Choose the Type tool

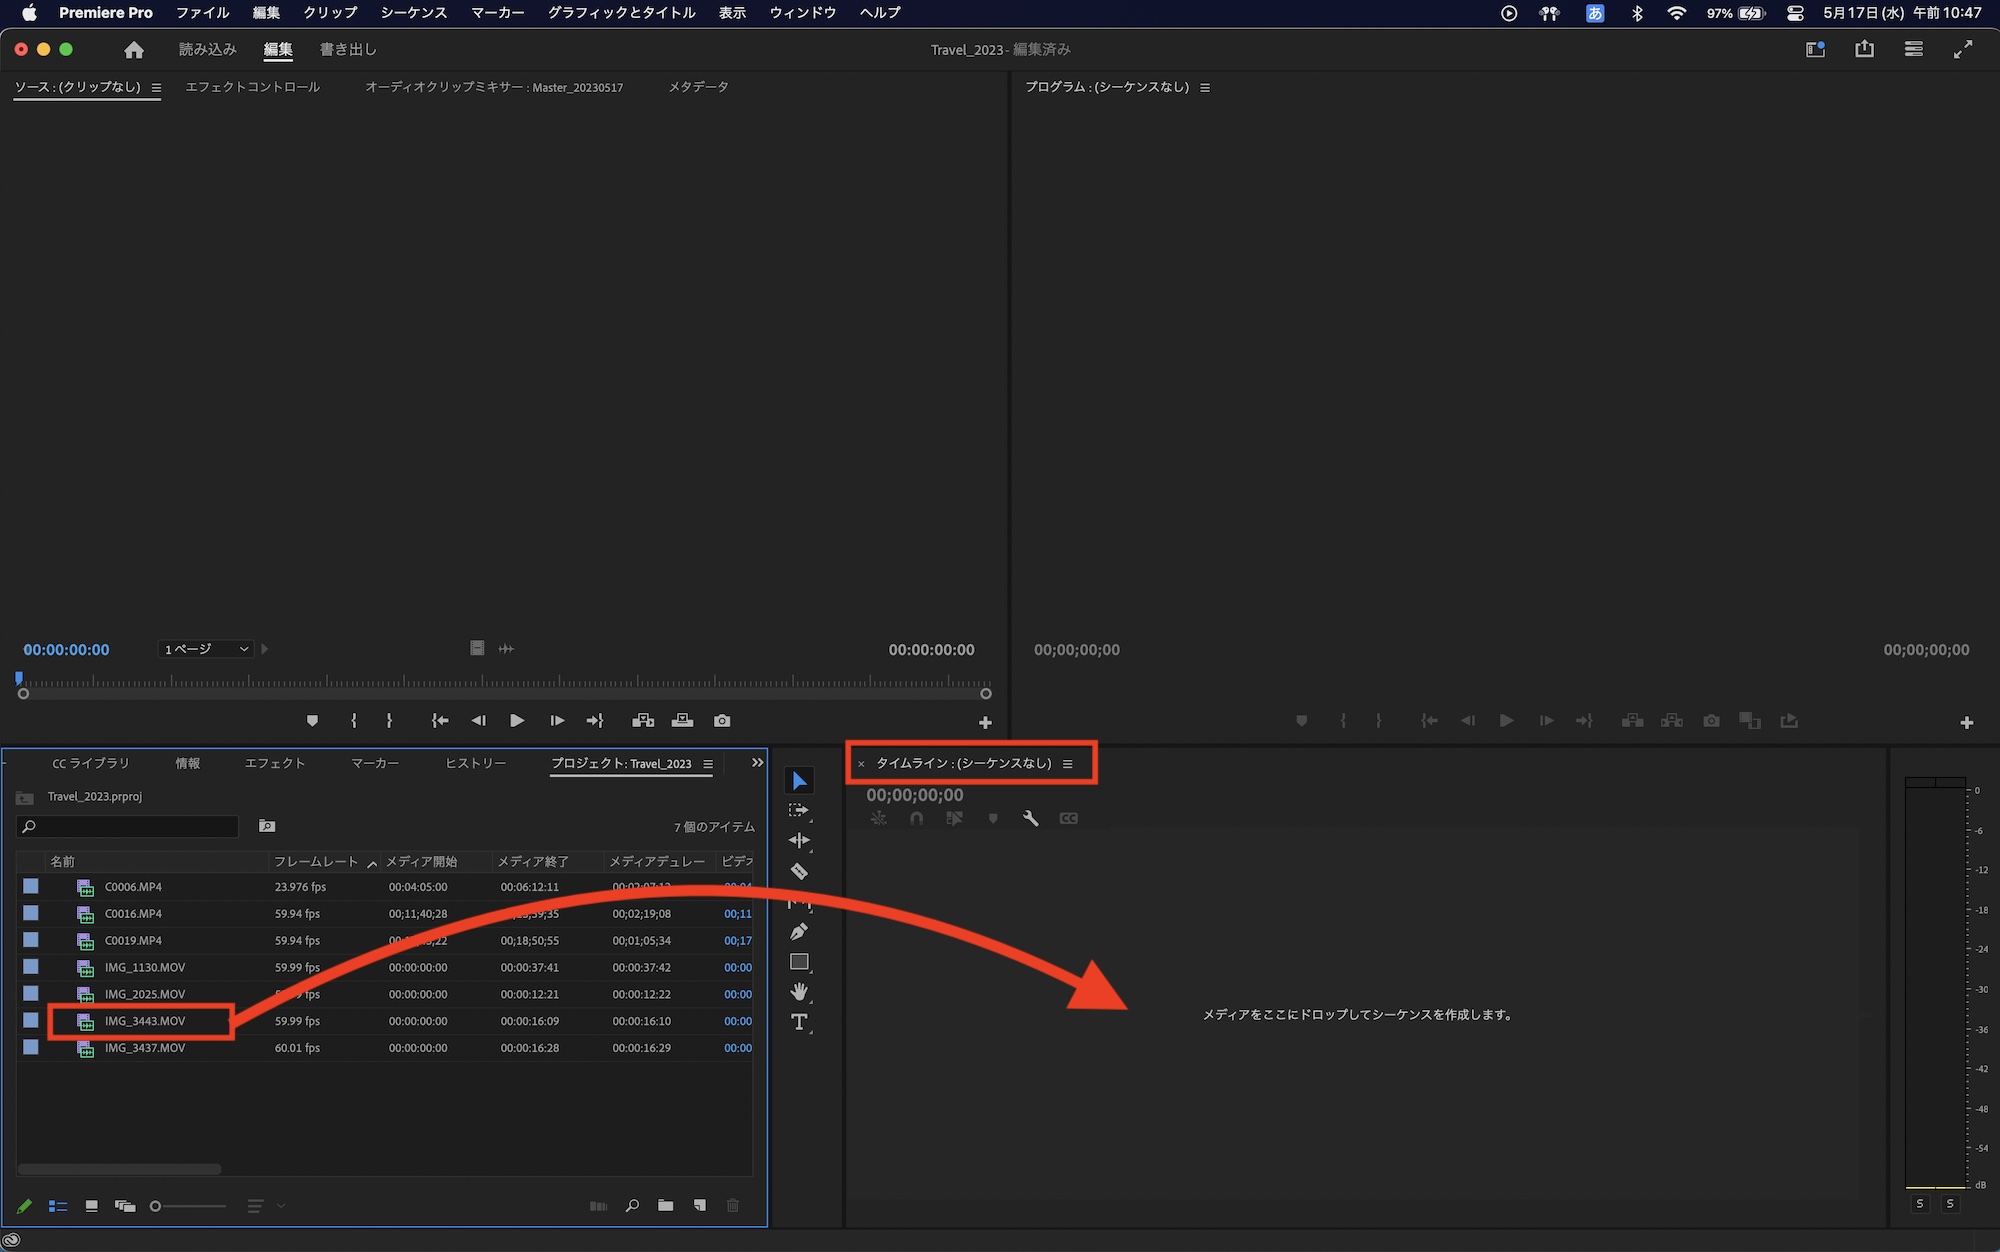[x=798, y=1022]
